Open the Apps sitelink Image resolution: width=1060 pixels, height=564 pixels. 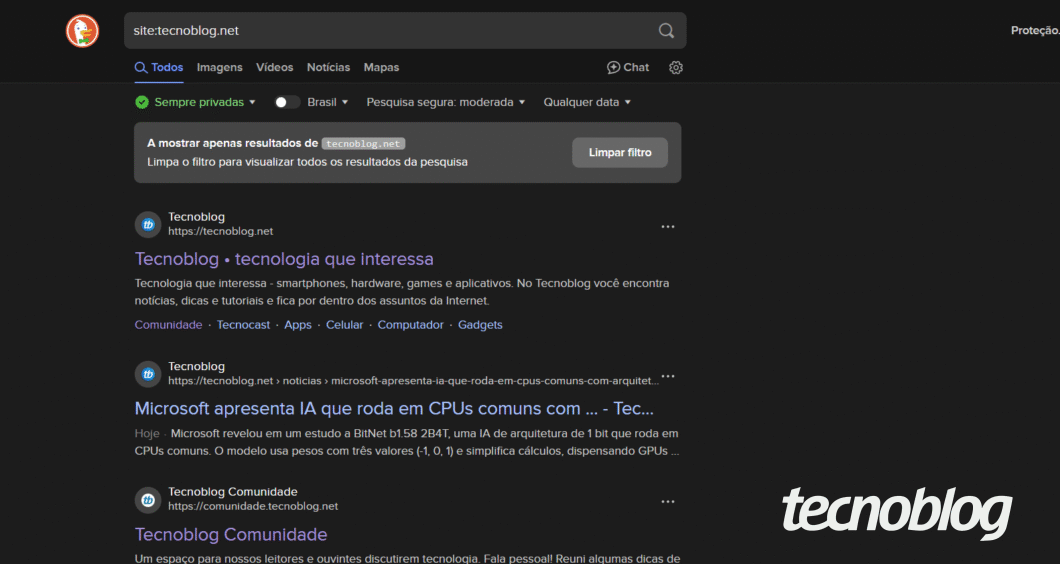pyautogui.click(x=298, y=325)
